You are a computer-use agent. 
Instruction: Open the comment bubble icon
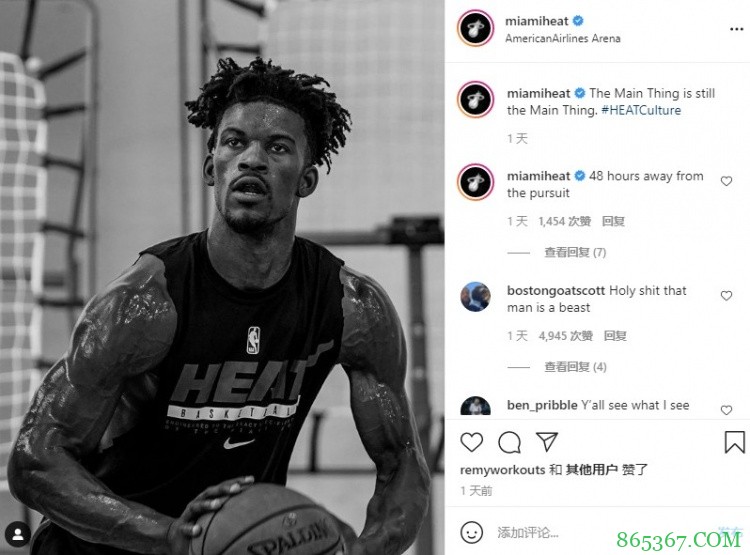(x=509, y=442)
